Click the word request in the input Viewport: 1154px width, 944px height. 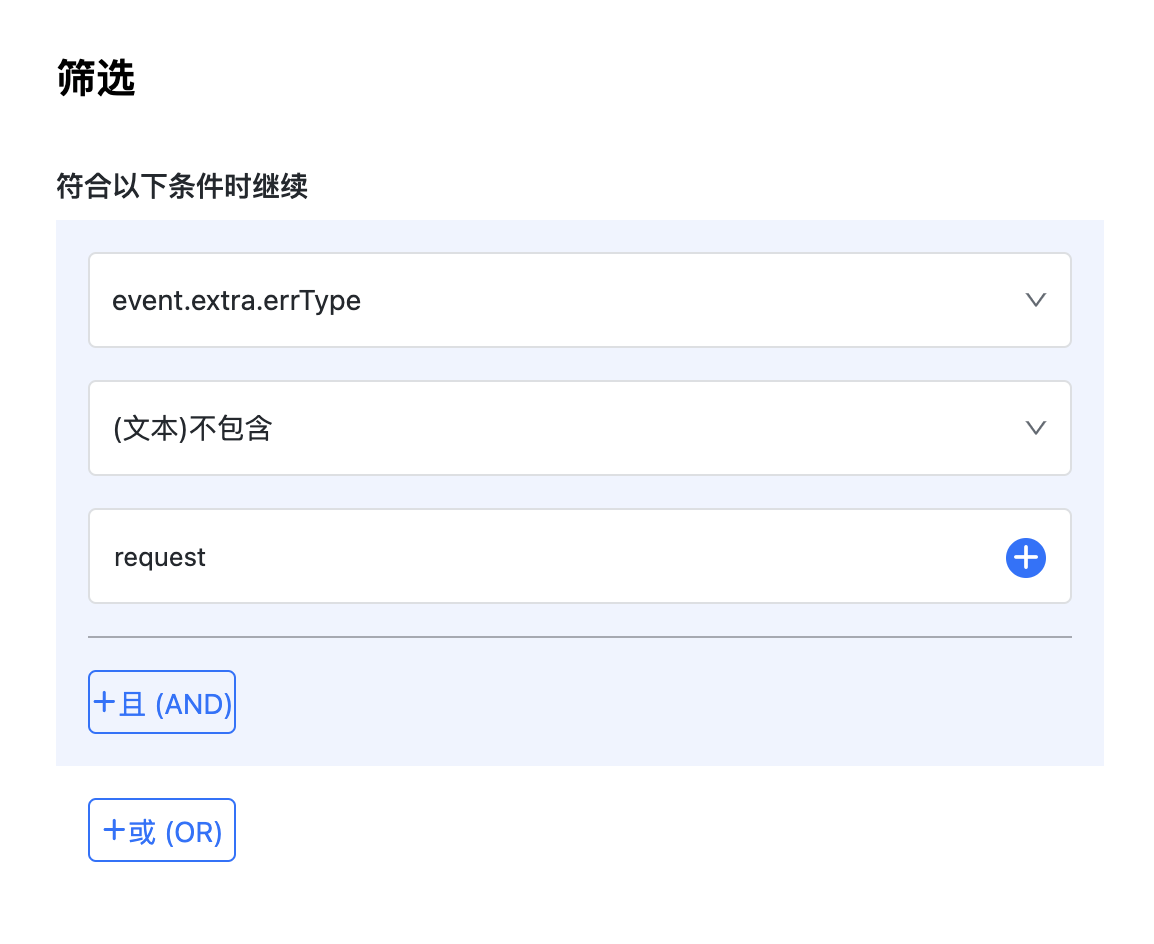[160, 557]
